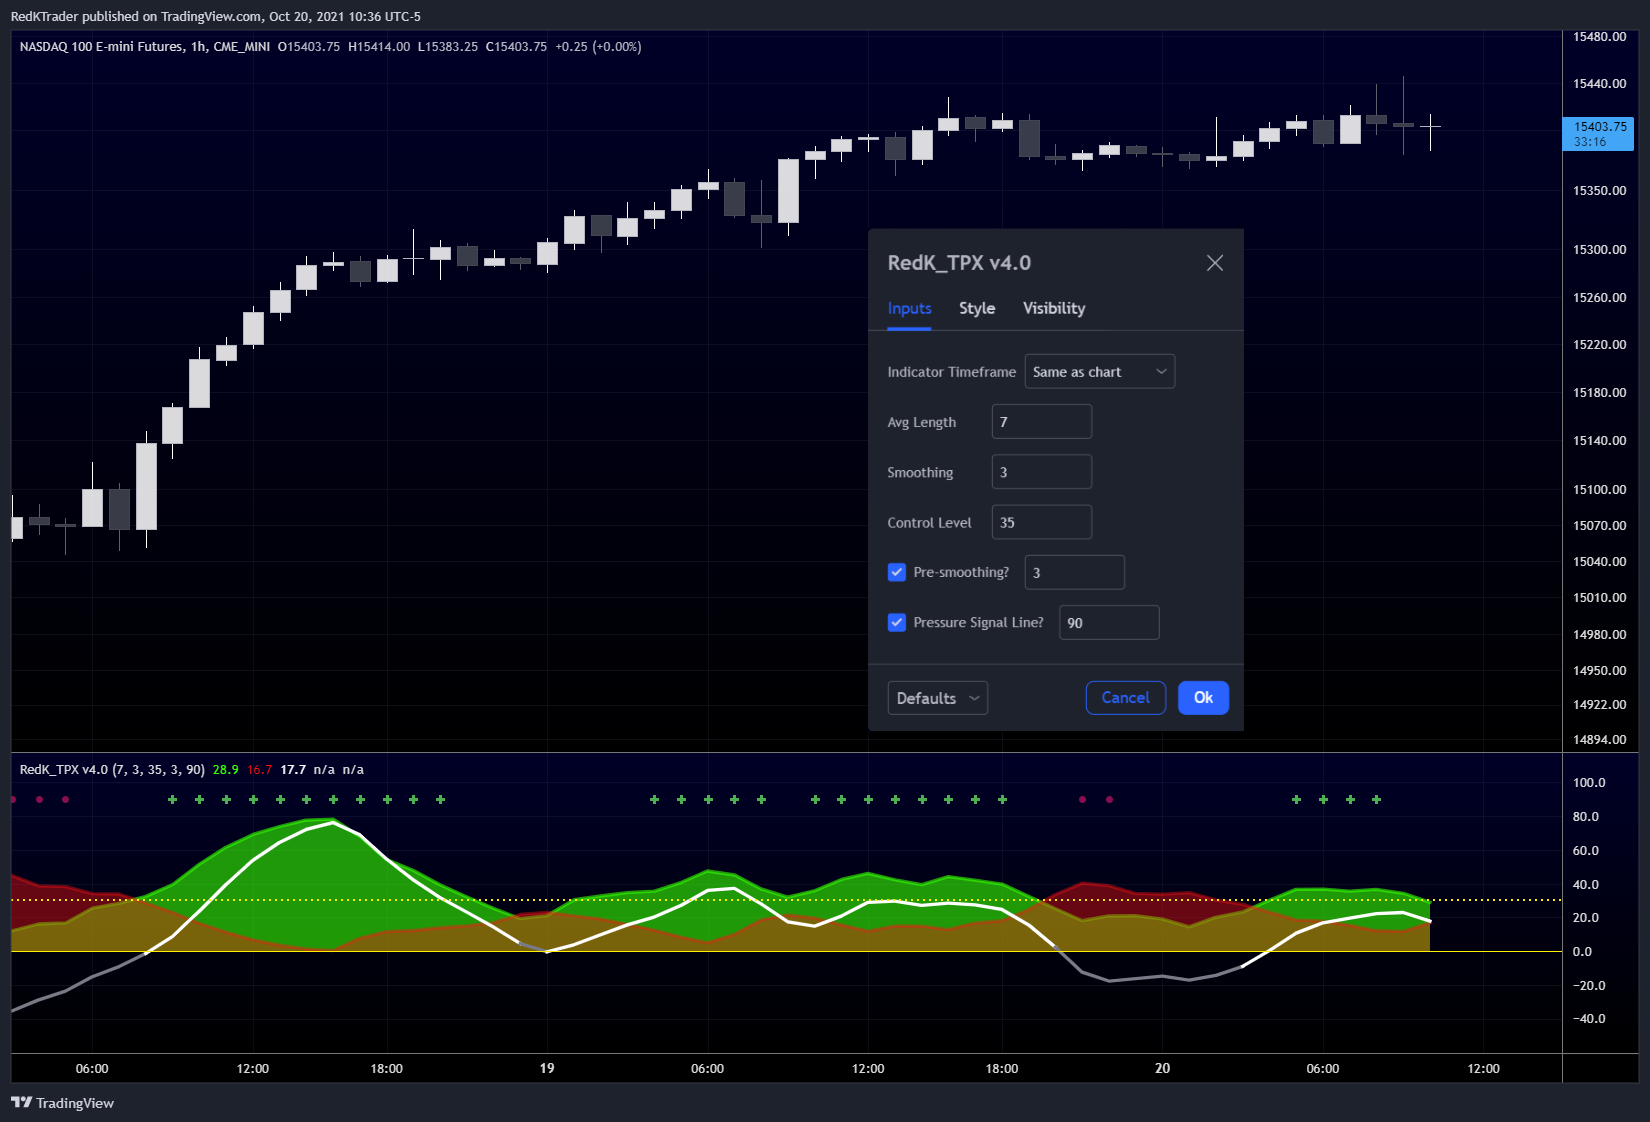Click the Pre-smoothing? label text
Viewport: 1650px width, 1122px height.
(x=961, y=572)
